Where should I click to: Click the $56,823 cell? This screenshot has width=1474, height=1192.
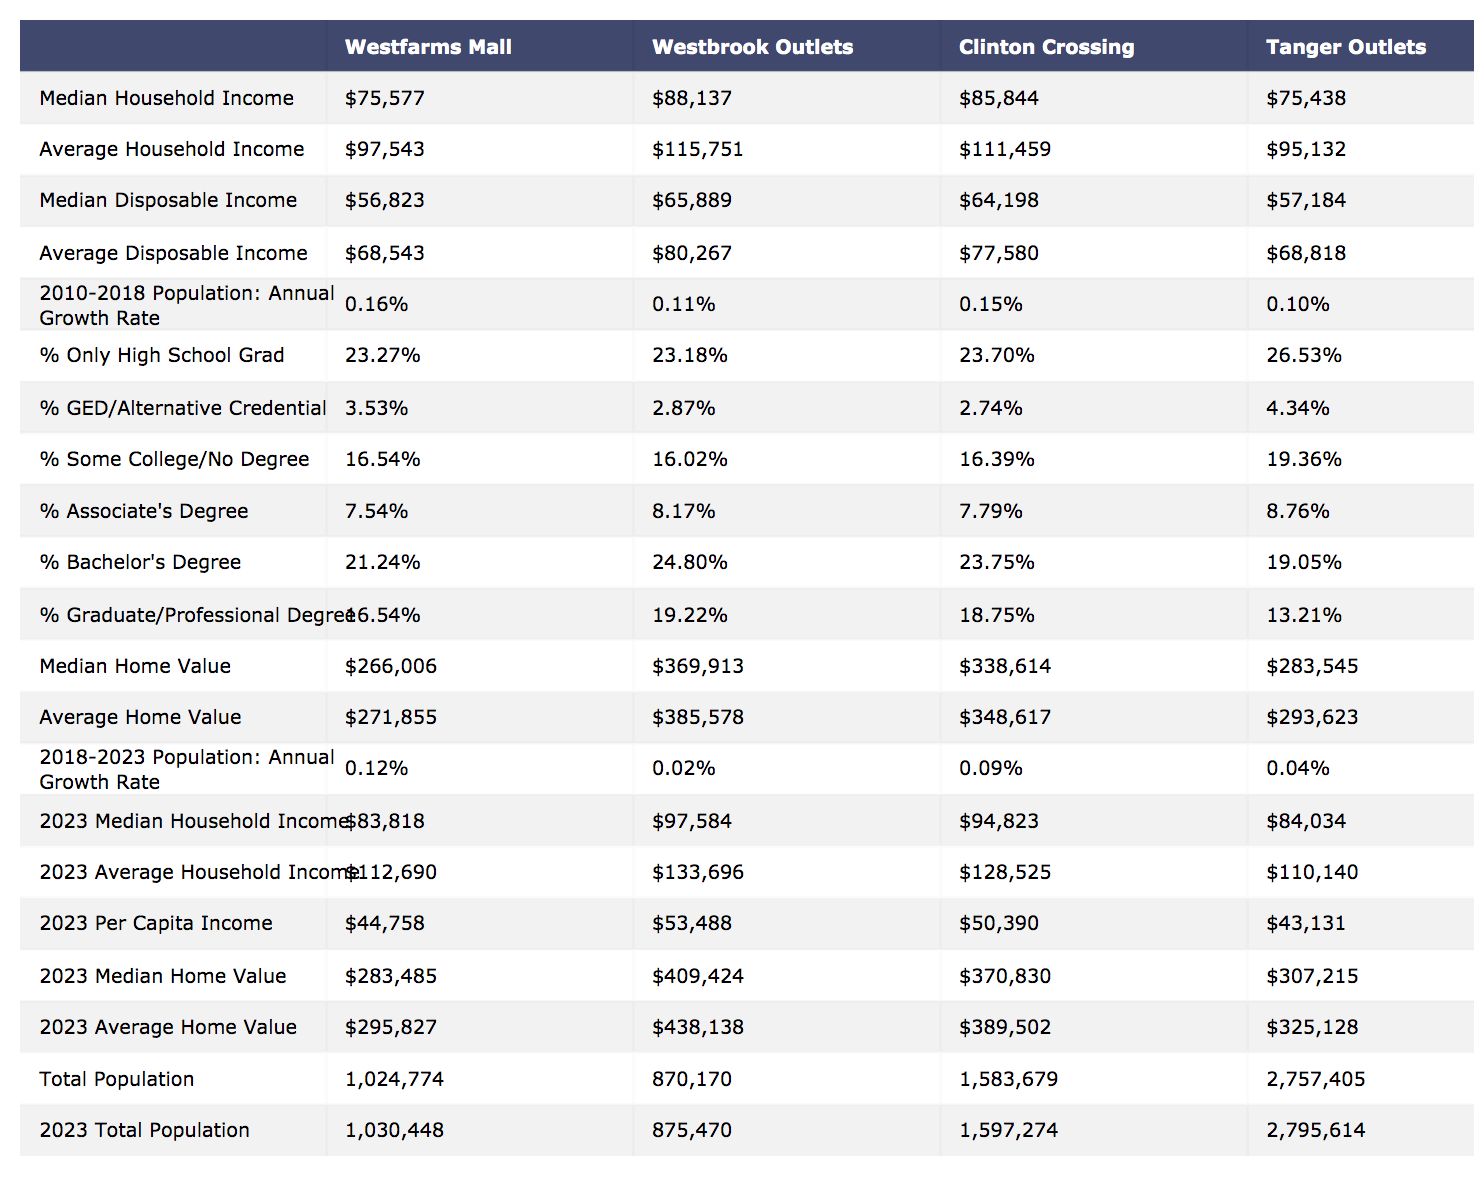pyautogui.click(x=385, y=200)
